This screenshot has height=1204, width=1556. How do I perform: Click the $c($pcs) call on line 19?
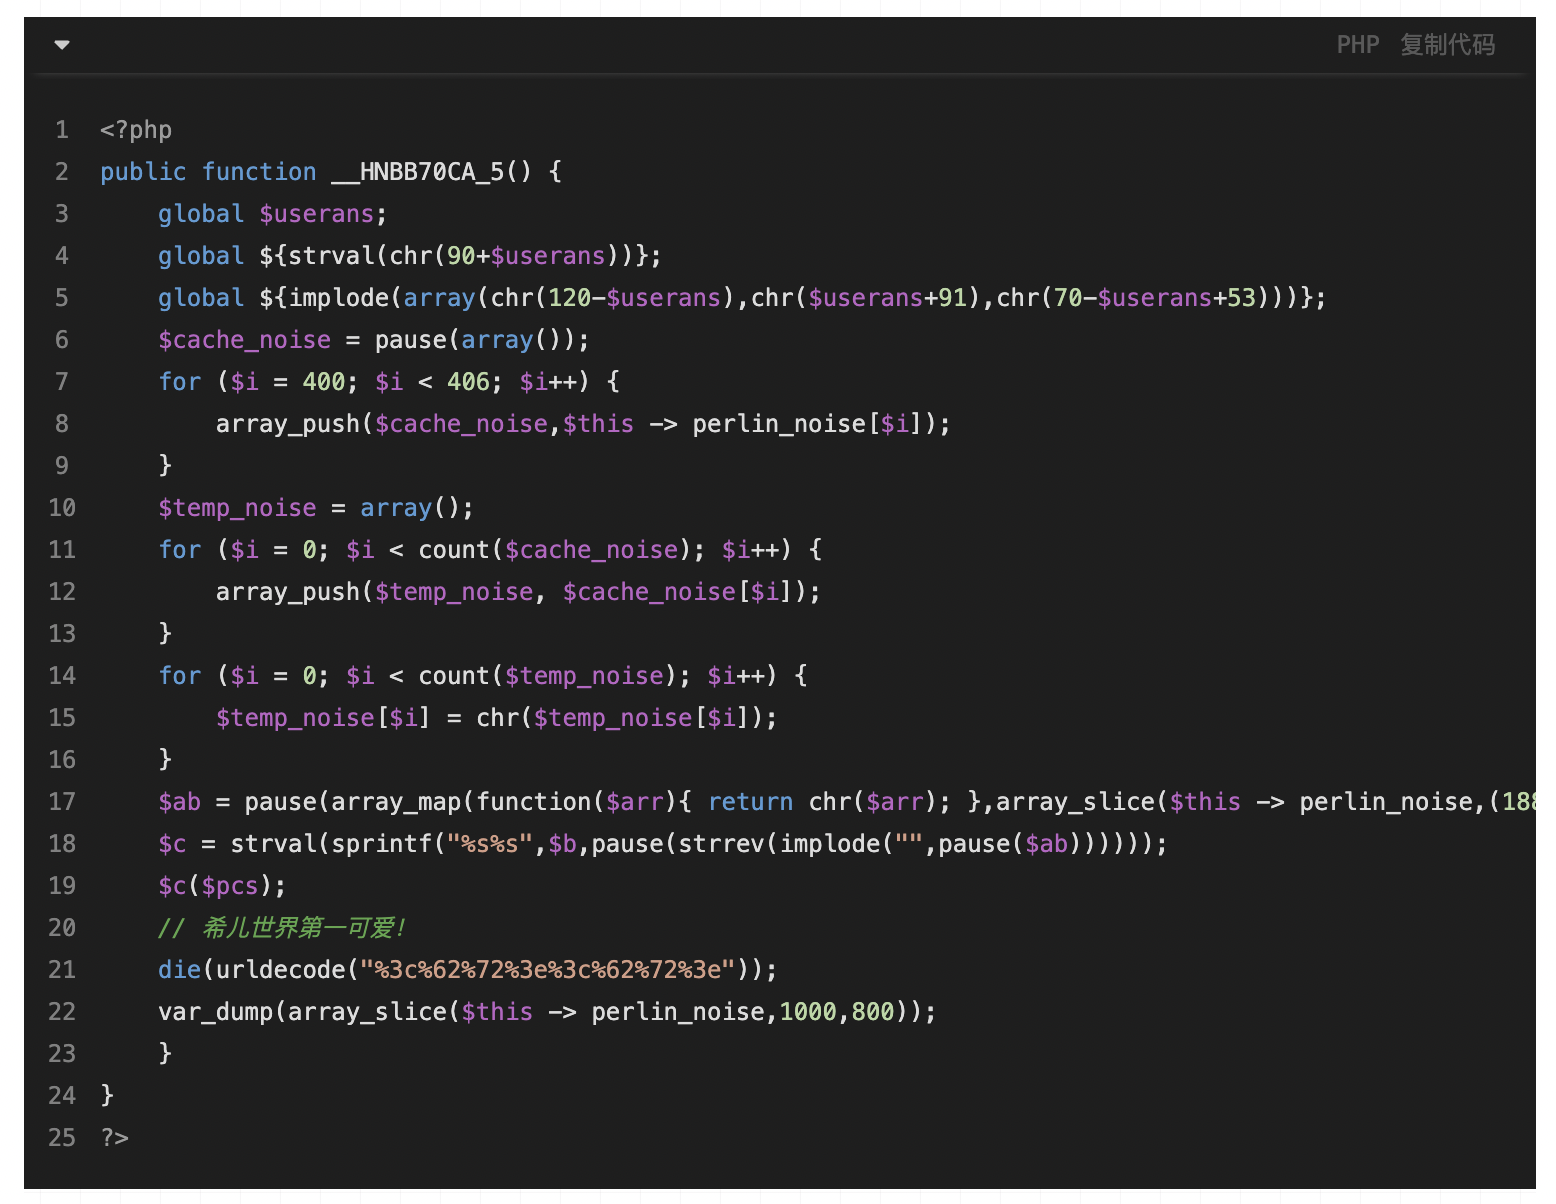coord(221,886)
